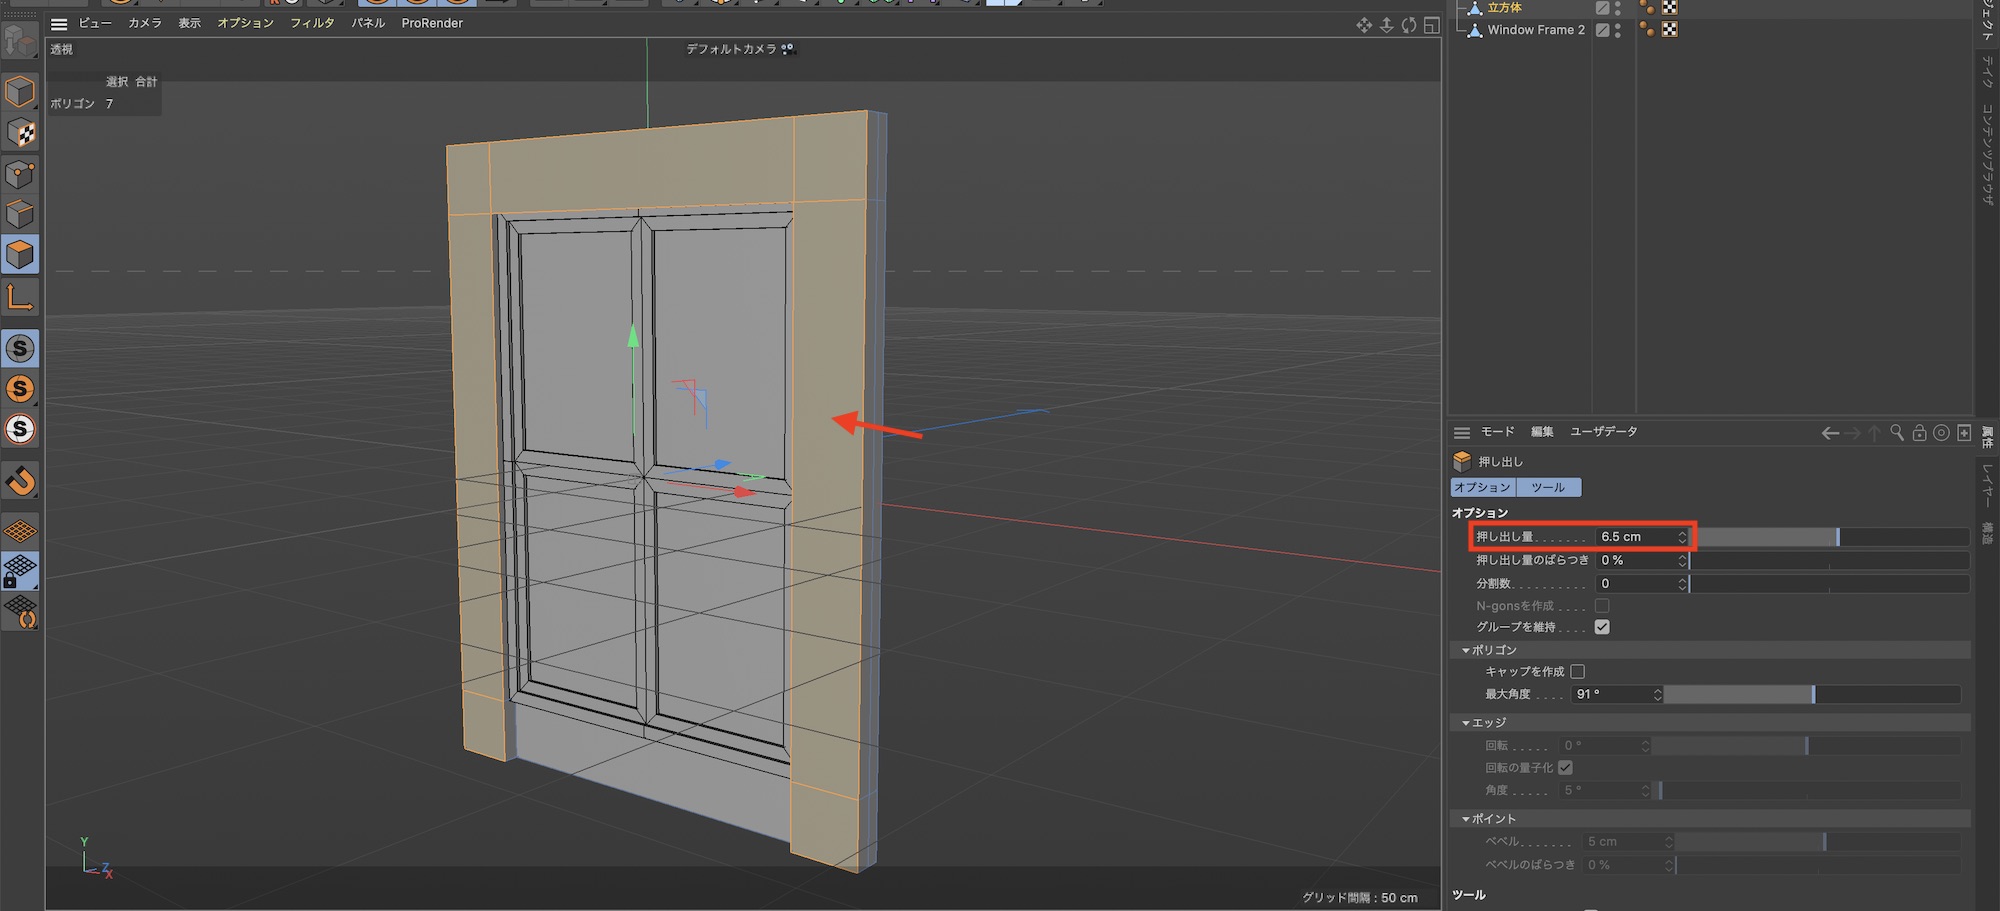The image size is (2000, 911).
Task: Open the フィルタ viewport menu
Action: tap(312, 23)
